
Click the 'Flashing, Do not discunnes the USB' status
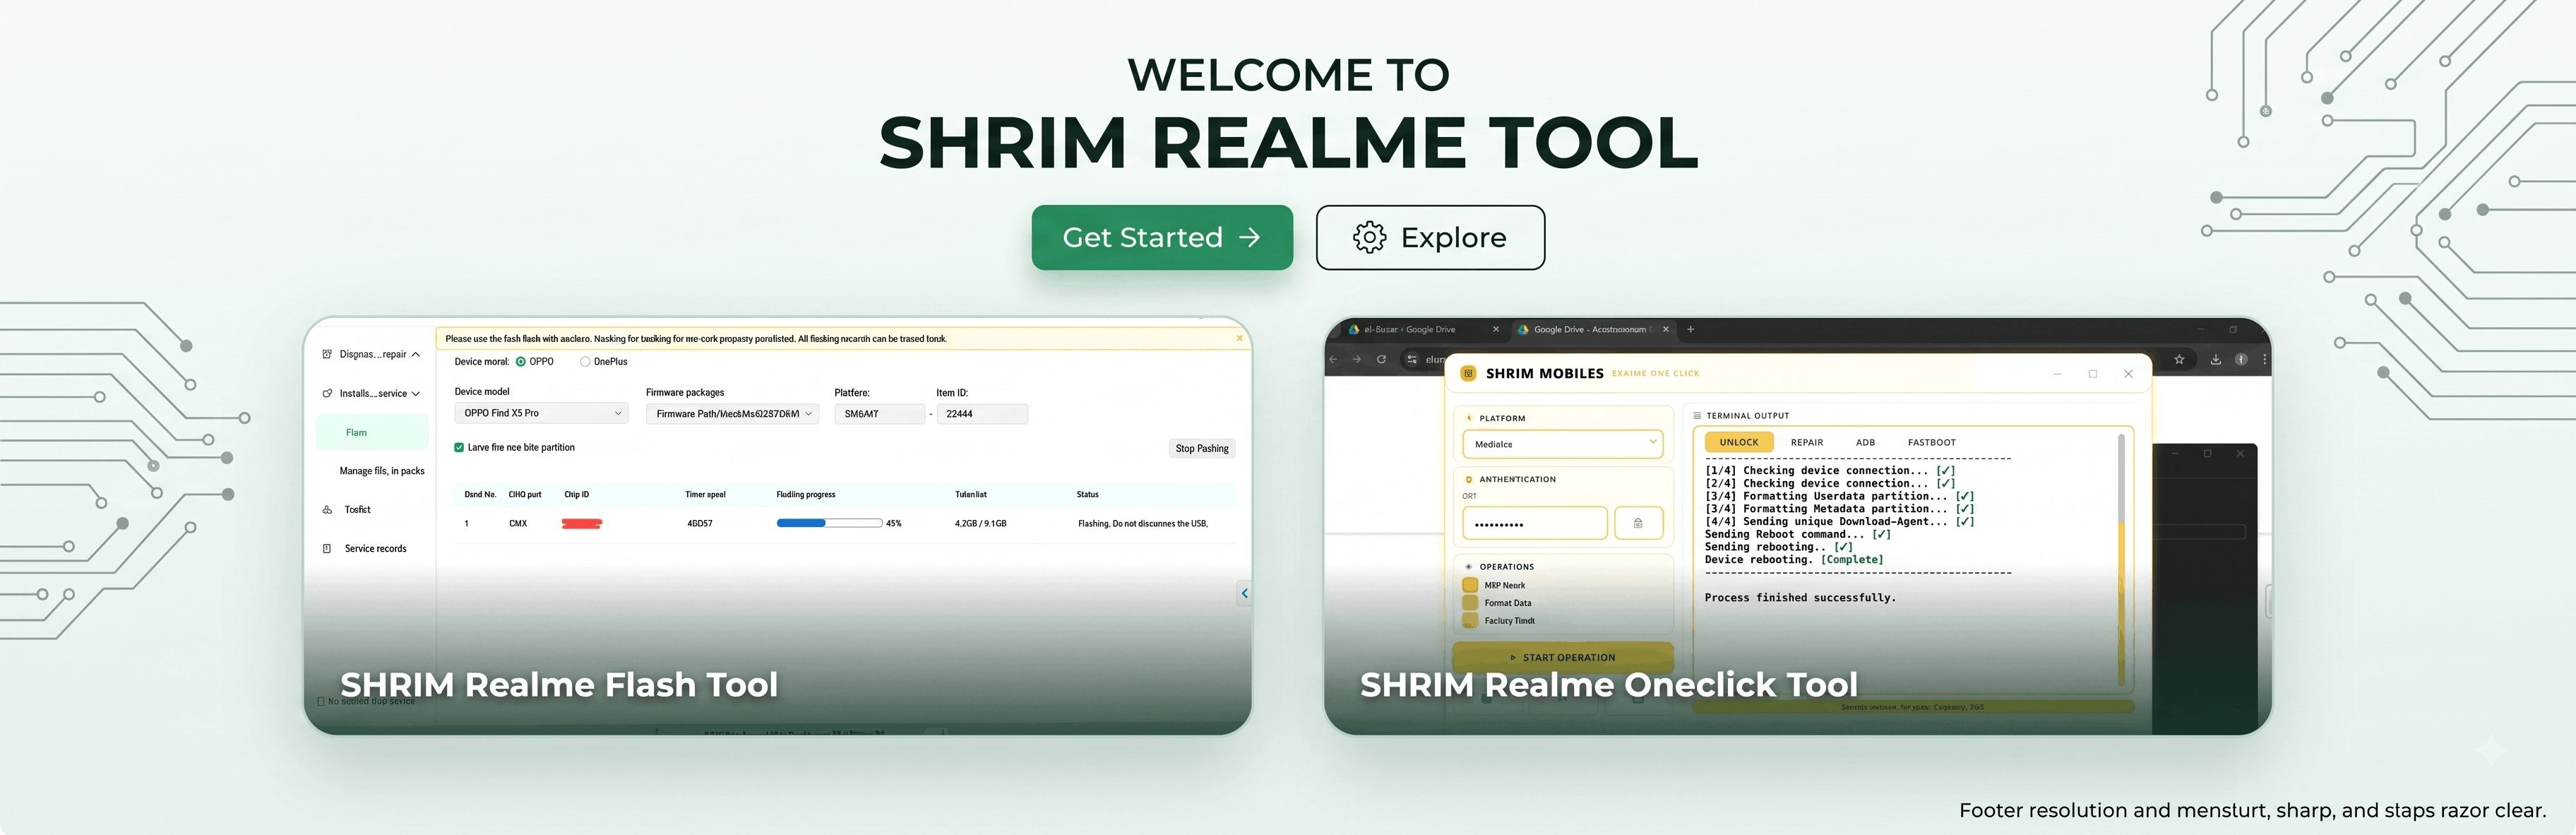[1143, 523]
